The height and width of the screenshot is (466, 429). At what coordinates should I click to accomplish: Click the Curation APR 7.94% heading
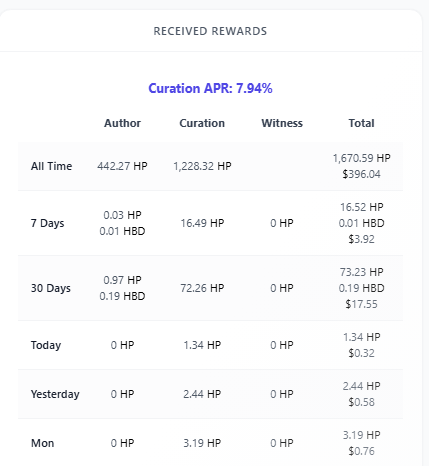coord(210,88)
